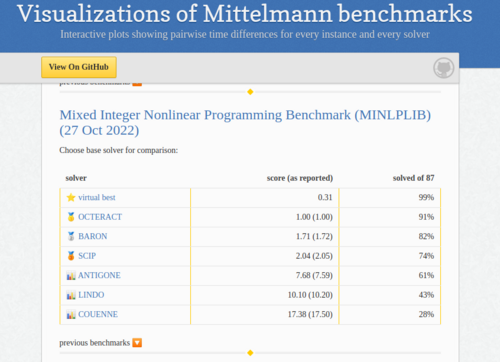Select ANTIGONE as base solver
The width and height of the screenshot is (500, 362).
click(x=99, y=275)
